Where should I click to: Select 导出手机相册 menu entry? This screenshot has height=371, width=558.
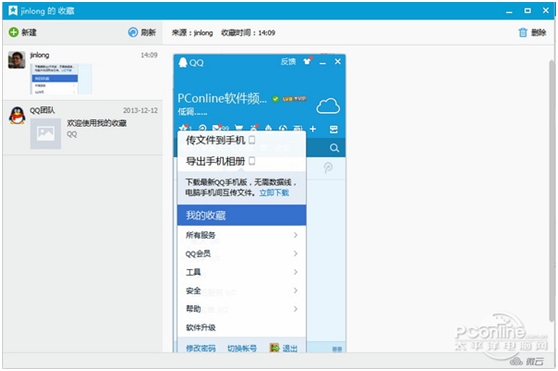[x=242, y=161]
